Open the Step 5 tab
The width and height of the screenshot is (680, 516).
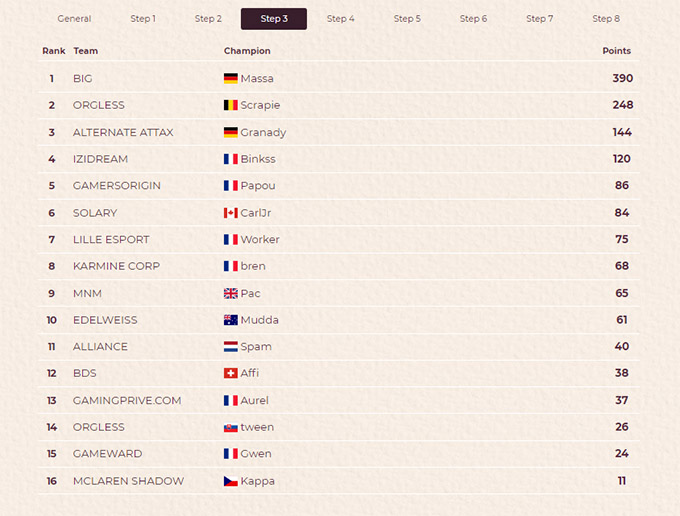[407, 19]
